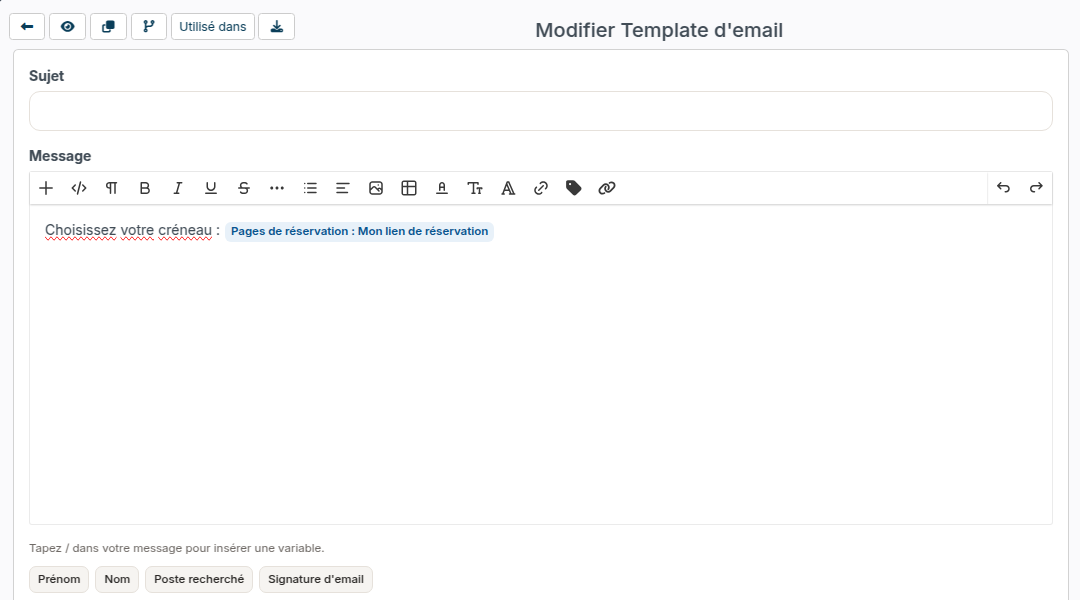Insert the Prénom variable

coord(59,579)
